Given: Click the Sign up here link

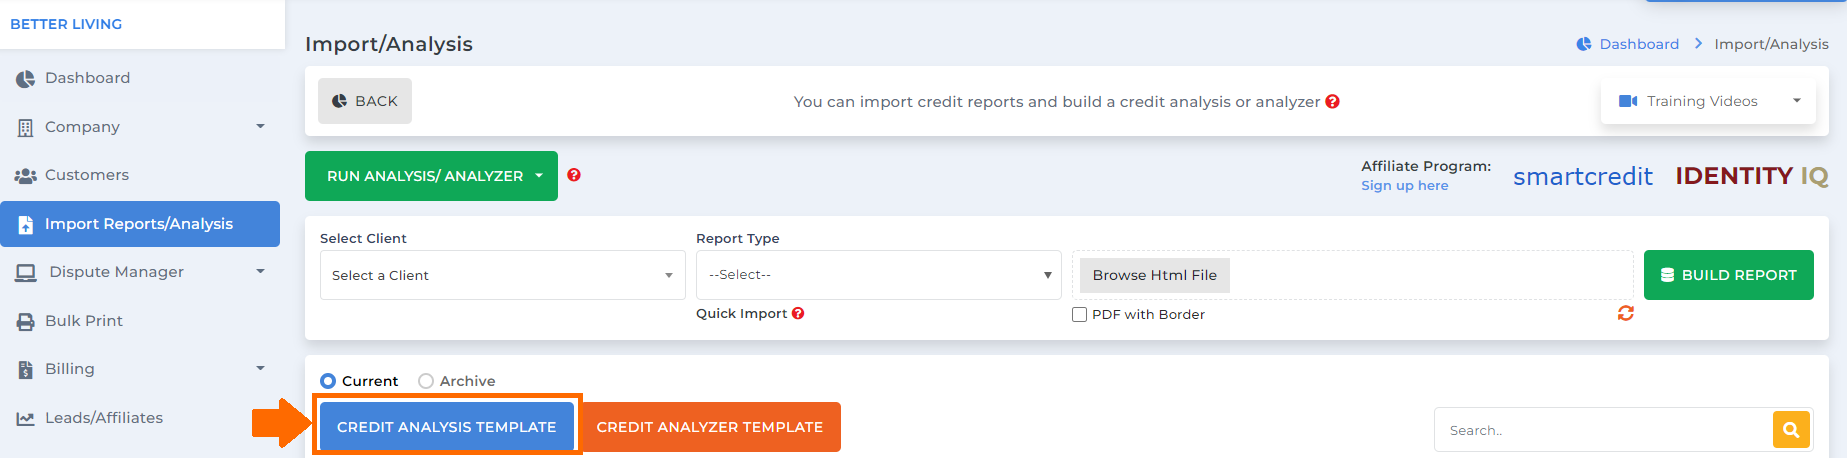Looking at the screenshot, I should [x=1404, y=185].
